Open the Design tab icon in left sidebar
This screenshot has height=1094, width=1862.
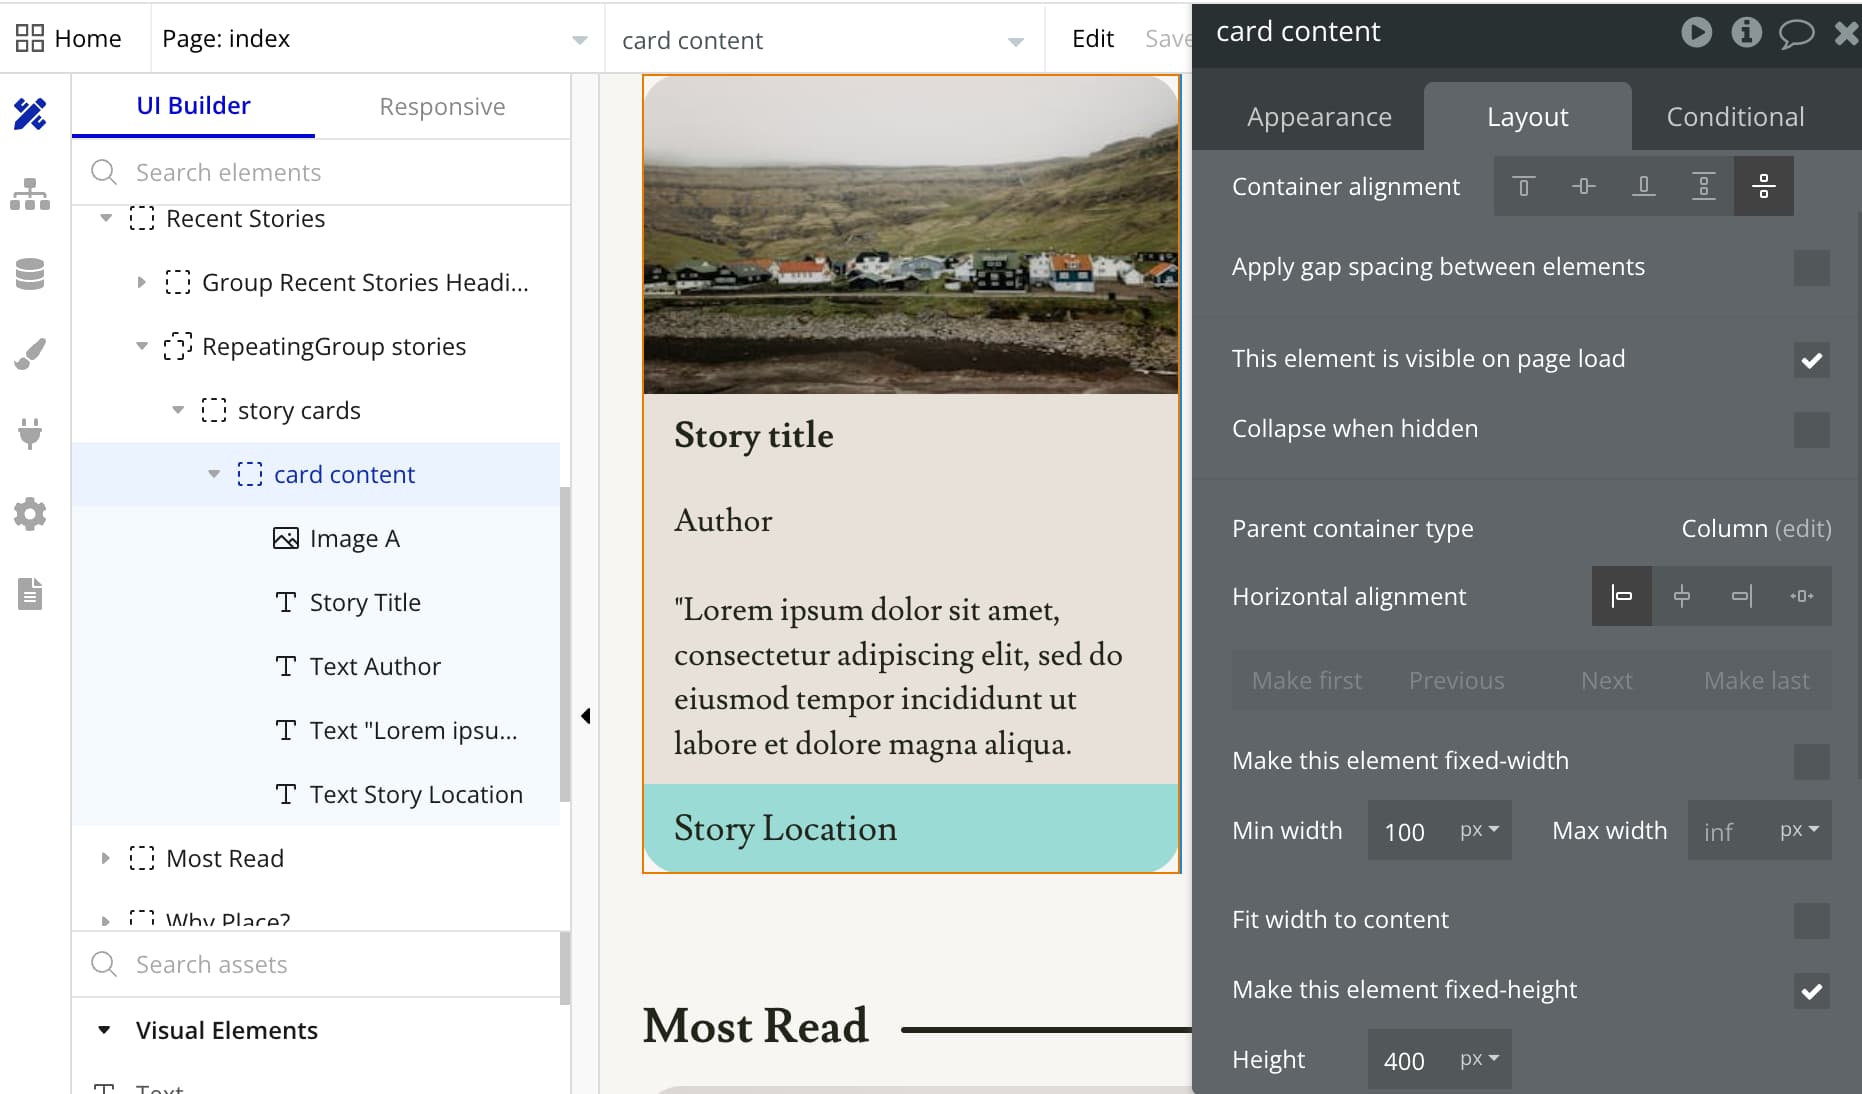tap(30, 114)
